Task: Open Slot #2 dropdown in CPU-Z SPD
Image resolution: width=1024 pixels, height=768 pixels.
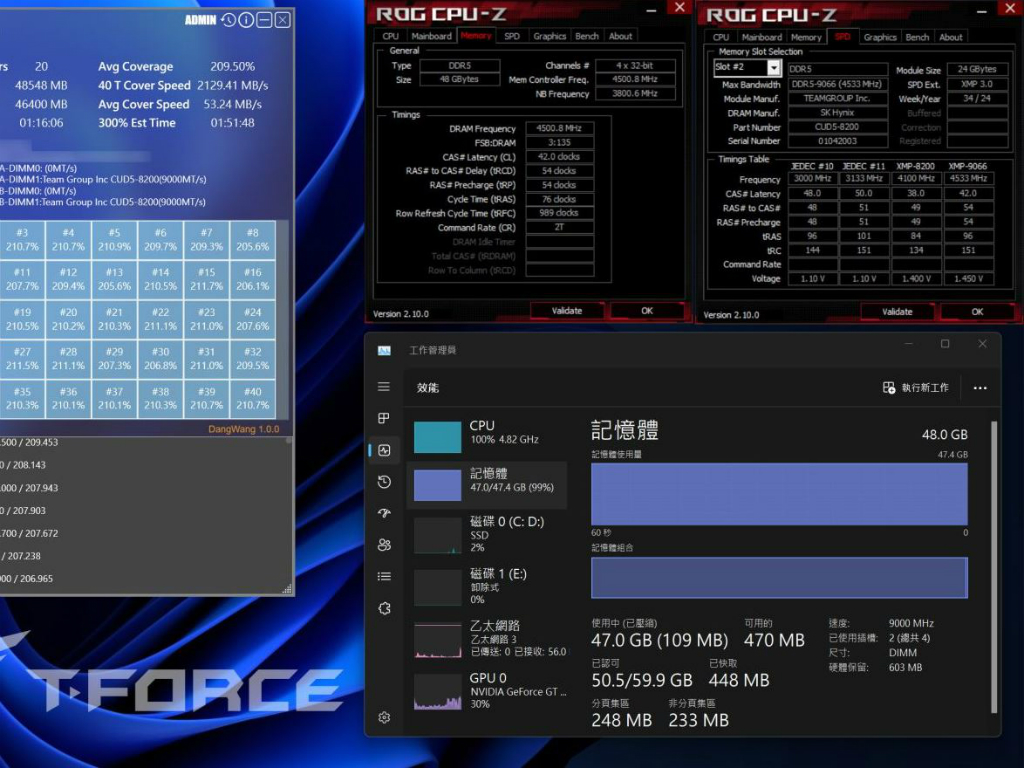Action: [x=773, y=67]
